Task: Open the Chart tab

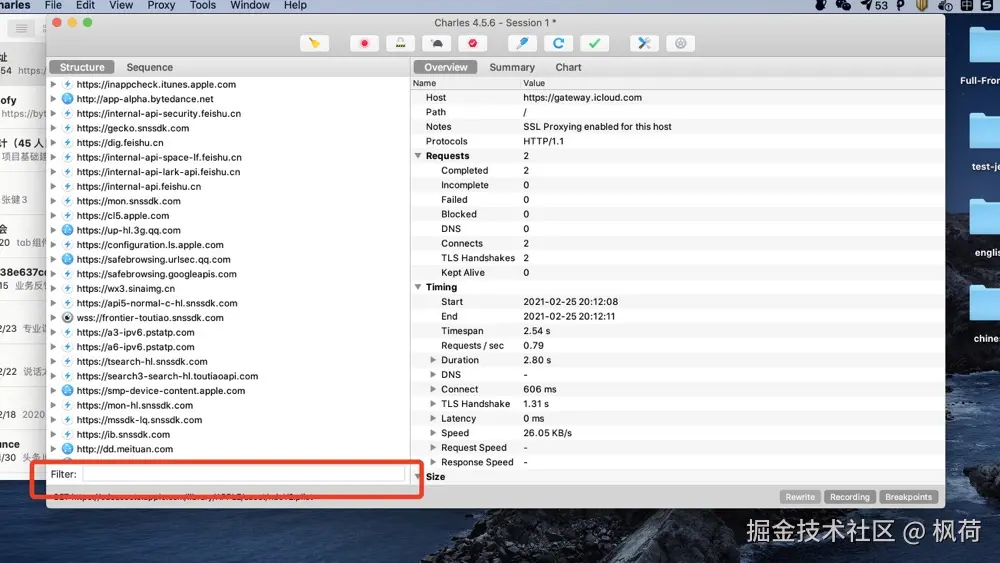Action: pos(568,67)
